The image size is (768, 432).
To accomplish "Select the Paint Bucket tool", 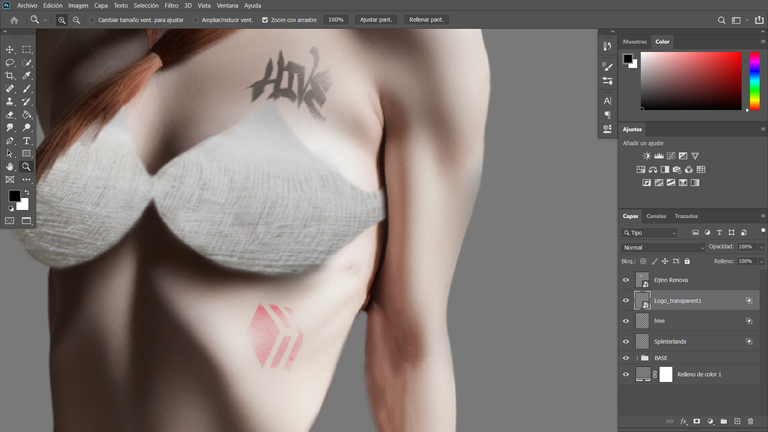I will (x=26, y=115).
